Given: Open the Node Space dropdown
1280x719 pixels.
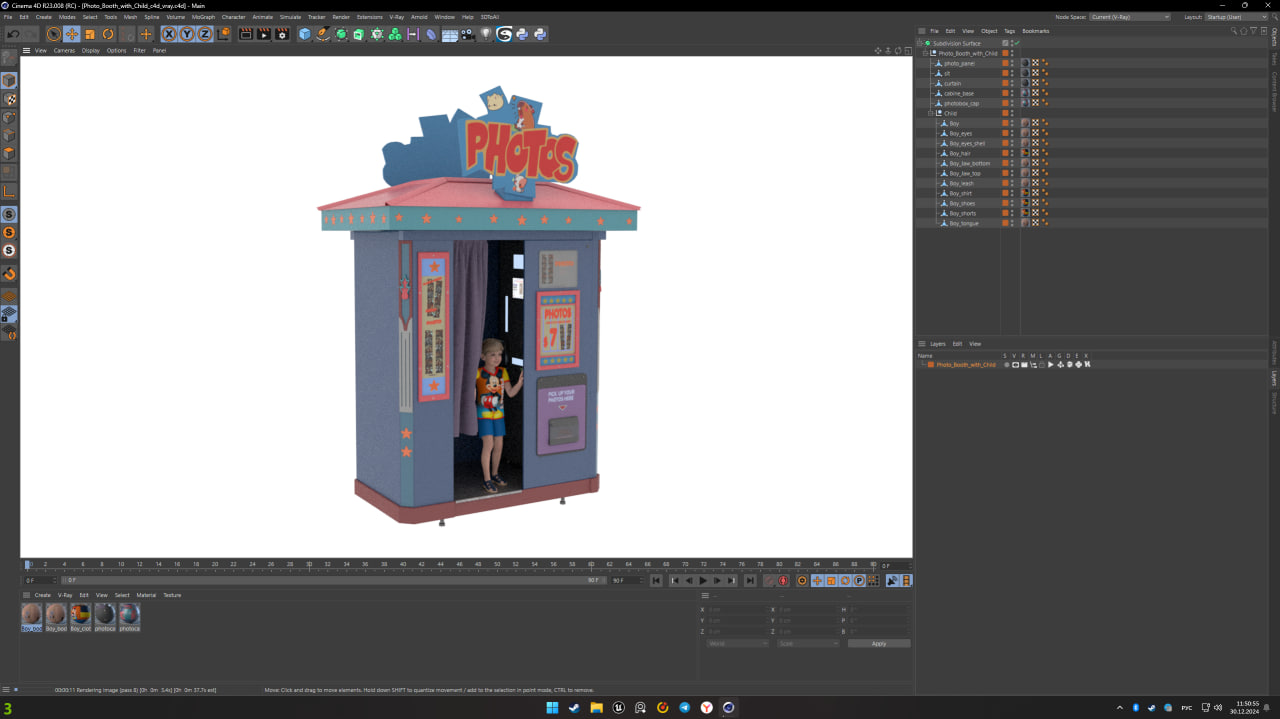Looking at the screenshot, I should [1130, 17].
